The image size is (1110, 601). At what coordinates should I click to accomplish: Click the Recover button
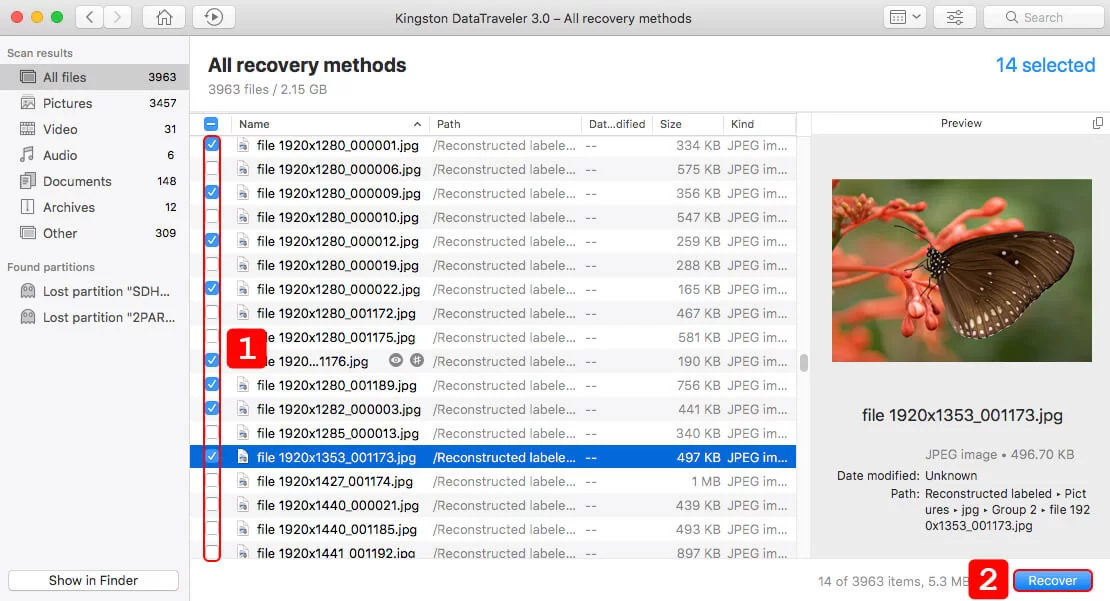(1052, 580)
